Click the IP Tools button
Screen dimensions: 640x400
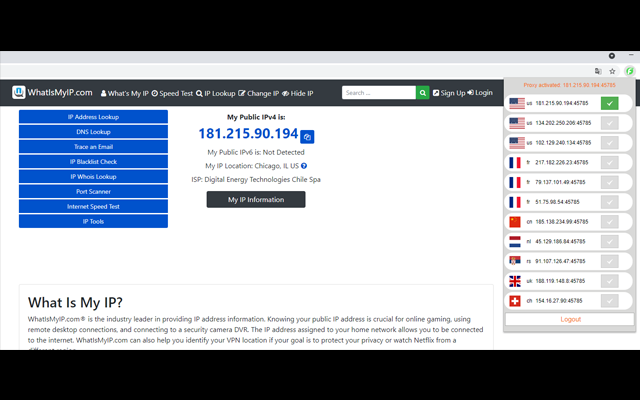coord(93,221)
